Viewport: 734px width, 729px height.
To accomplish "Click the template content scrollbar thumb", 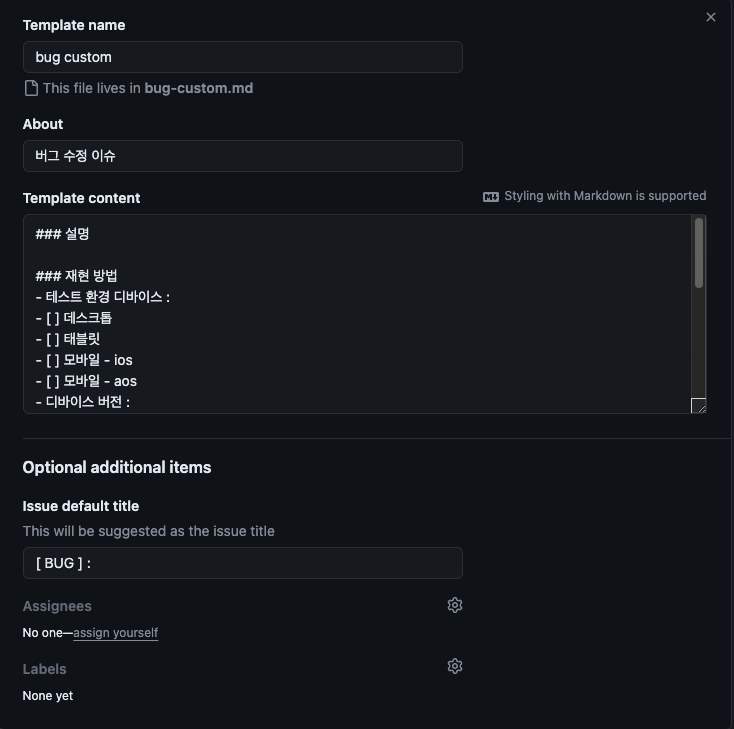I will (x=698, y=253).
